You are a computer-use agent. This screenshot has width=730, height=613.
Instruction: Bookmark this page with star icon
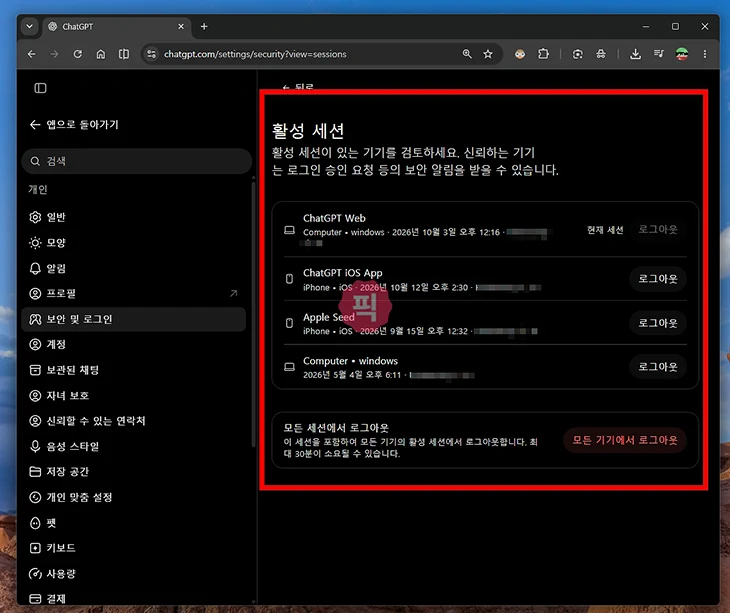coord(488,54)
